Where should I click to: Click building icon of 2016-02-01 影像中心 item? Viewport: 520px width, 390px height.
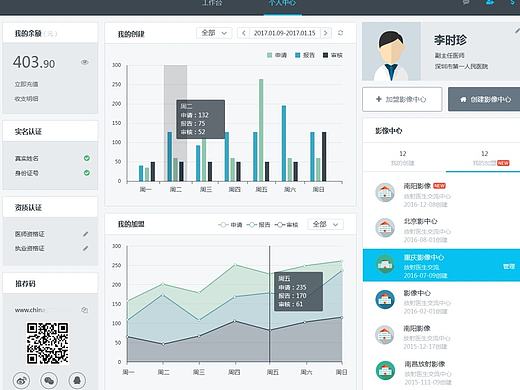385,300
